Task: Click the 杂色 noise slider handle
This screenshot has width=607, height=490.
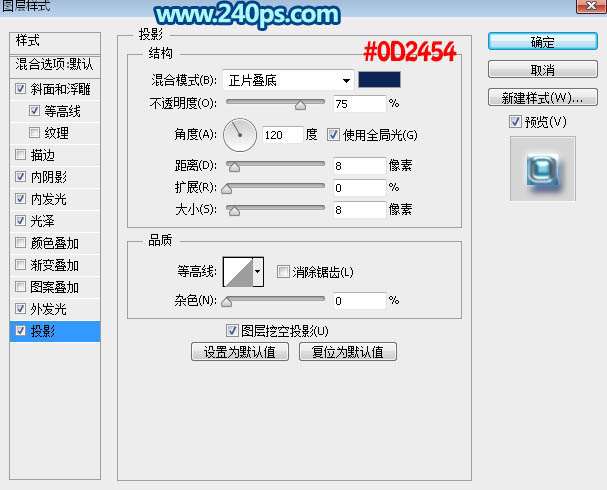Action: point(227,302)
